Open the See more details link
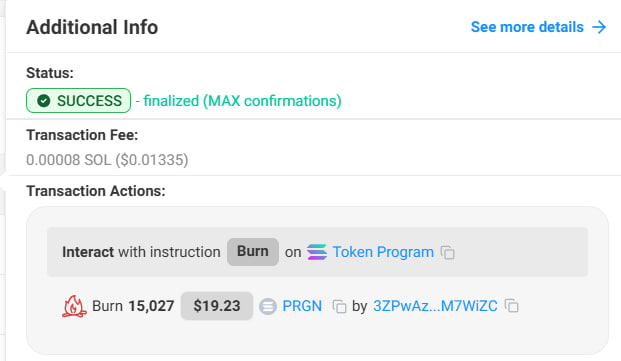Screen dimensions: 621x361 click(x=527, y=27)
